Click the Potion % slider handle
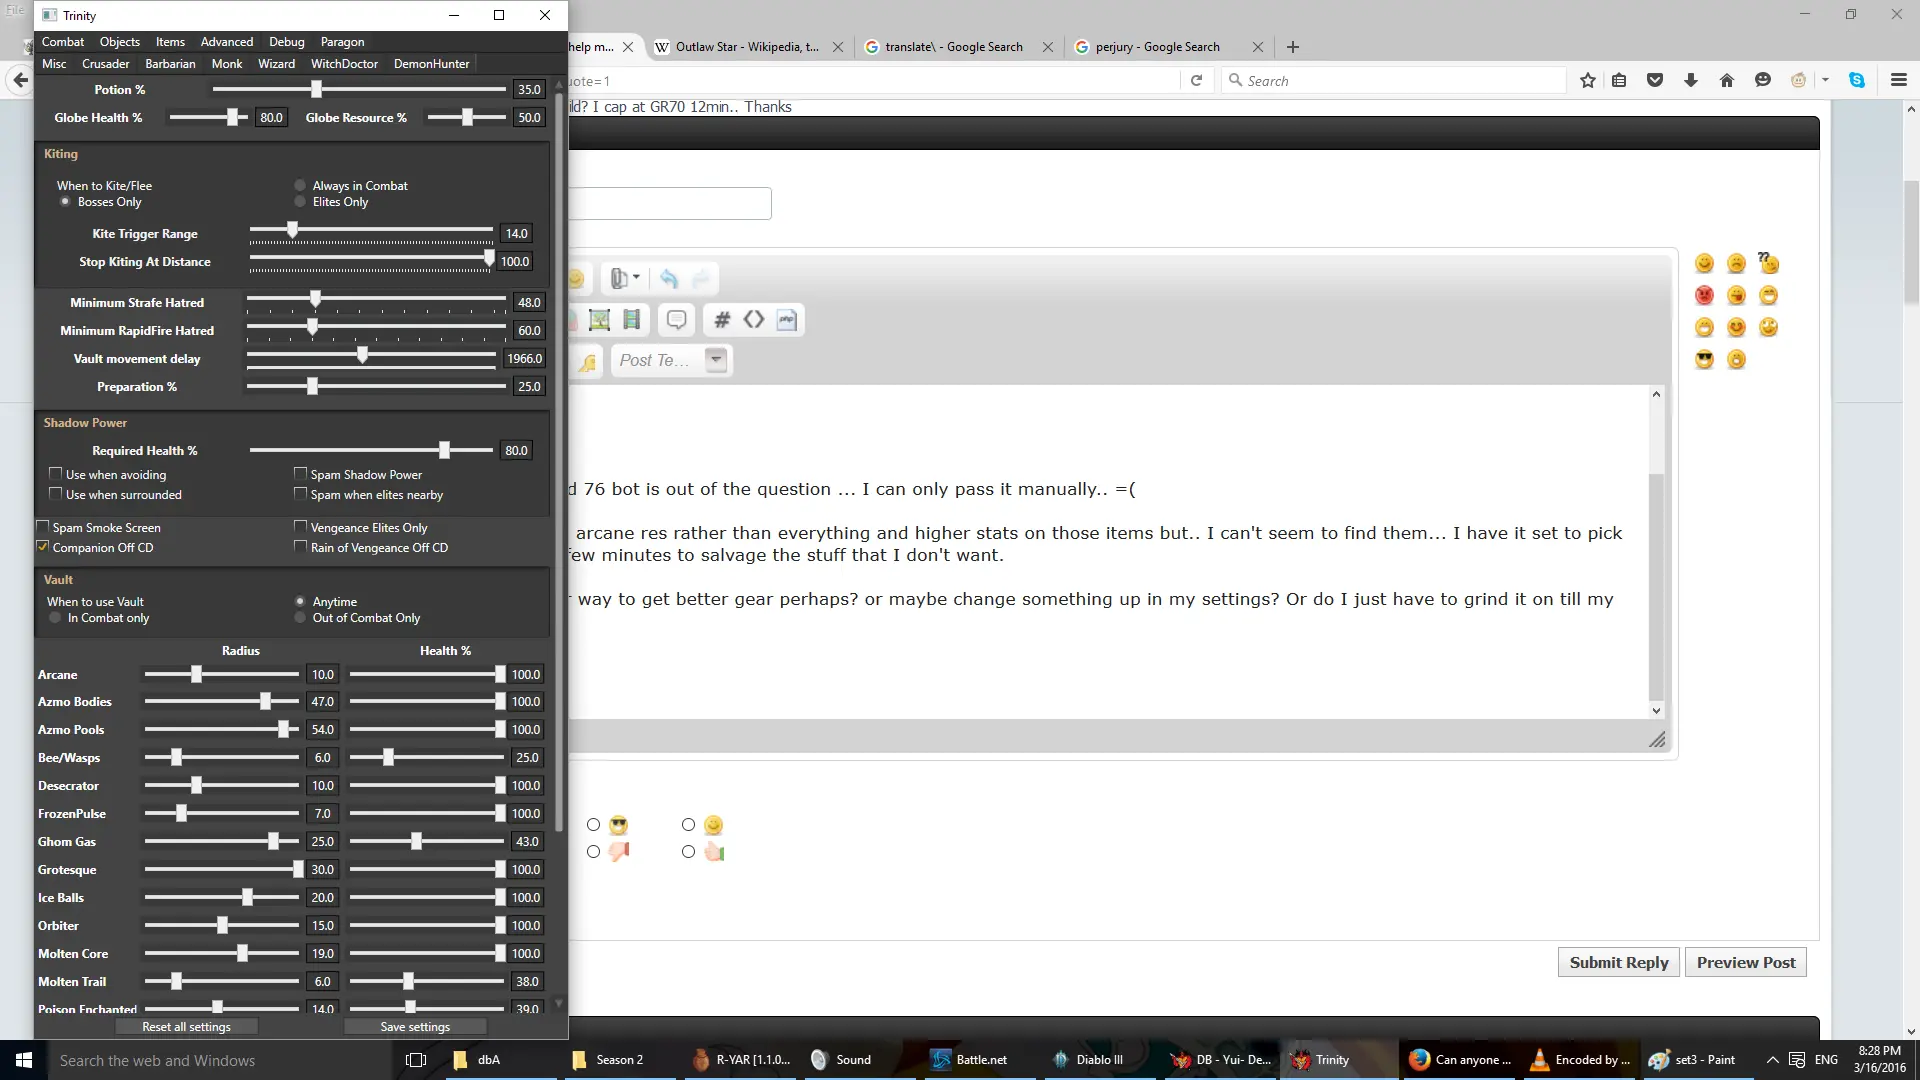Image resolution: width=1920 pixels, height=1080 pixels. 316,89
